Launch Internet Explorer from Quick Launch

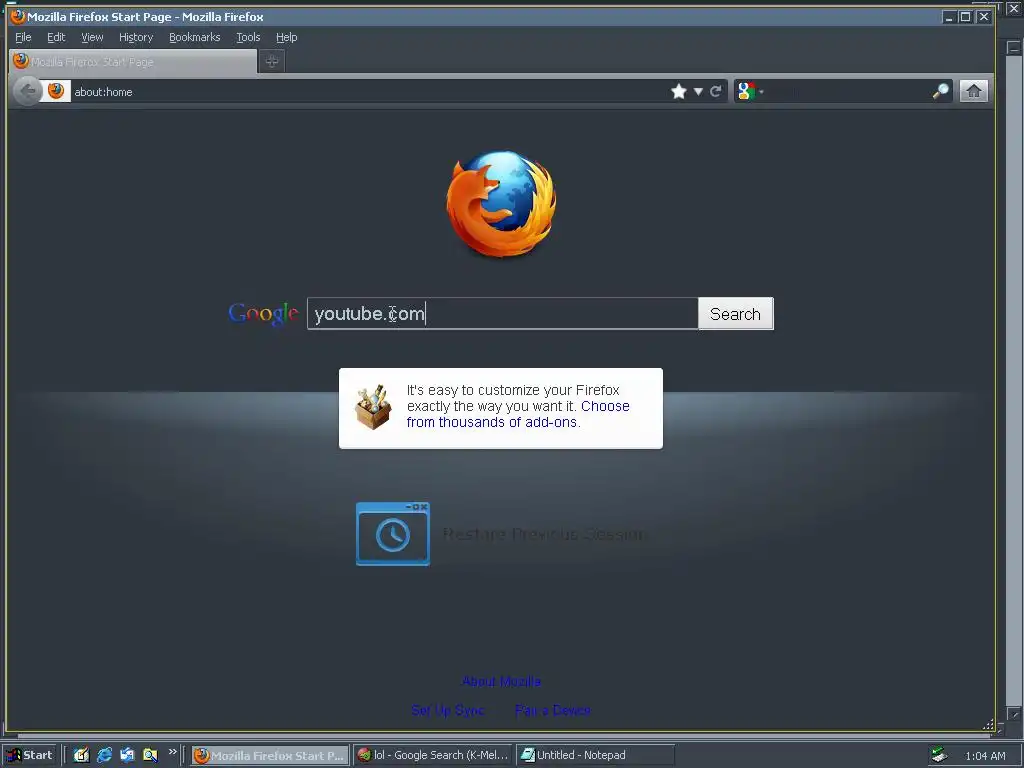point(104,755)
